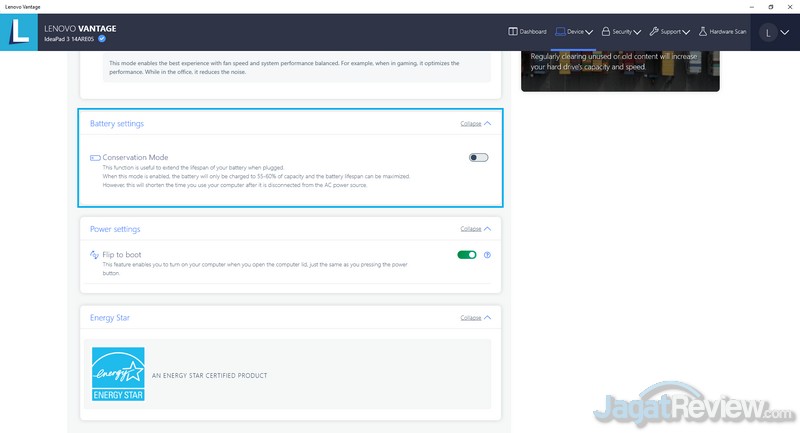
Task: Click the Dashboard icon in the navigation bar
Action: tap(513, 32)
